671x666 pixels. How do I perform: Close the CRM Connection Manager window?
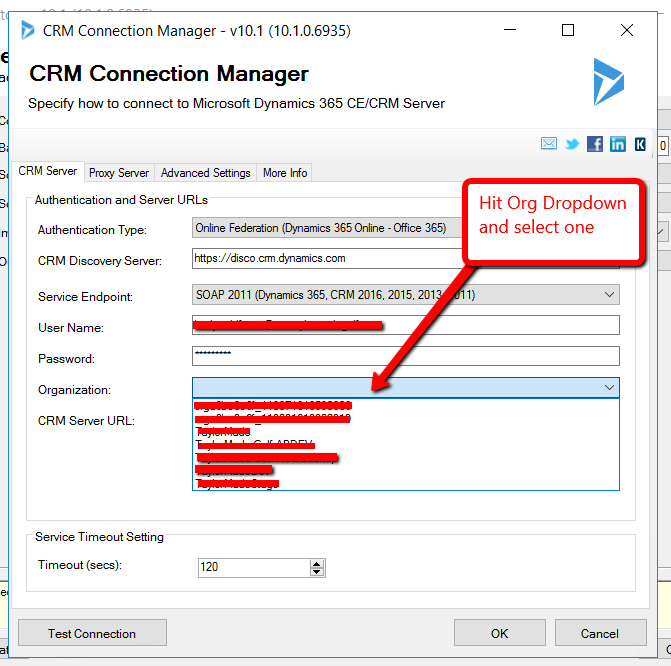click(626, 30)
